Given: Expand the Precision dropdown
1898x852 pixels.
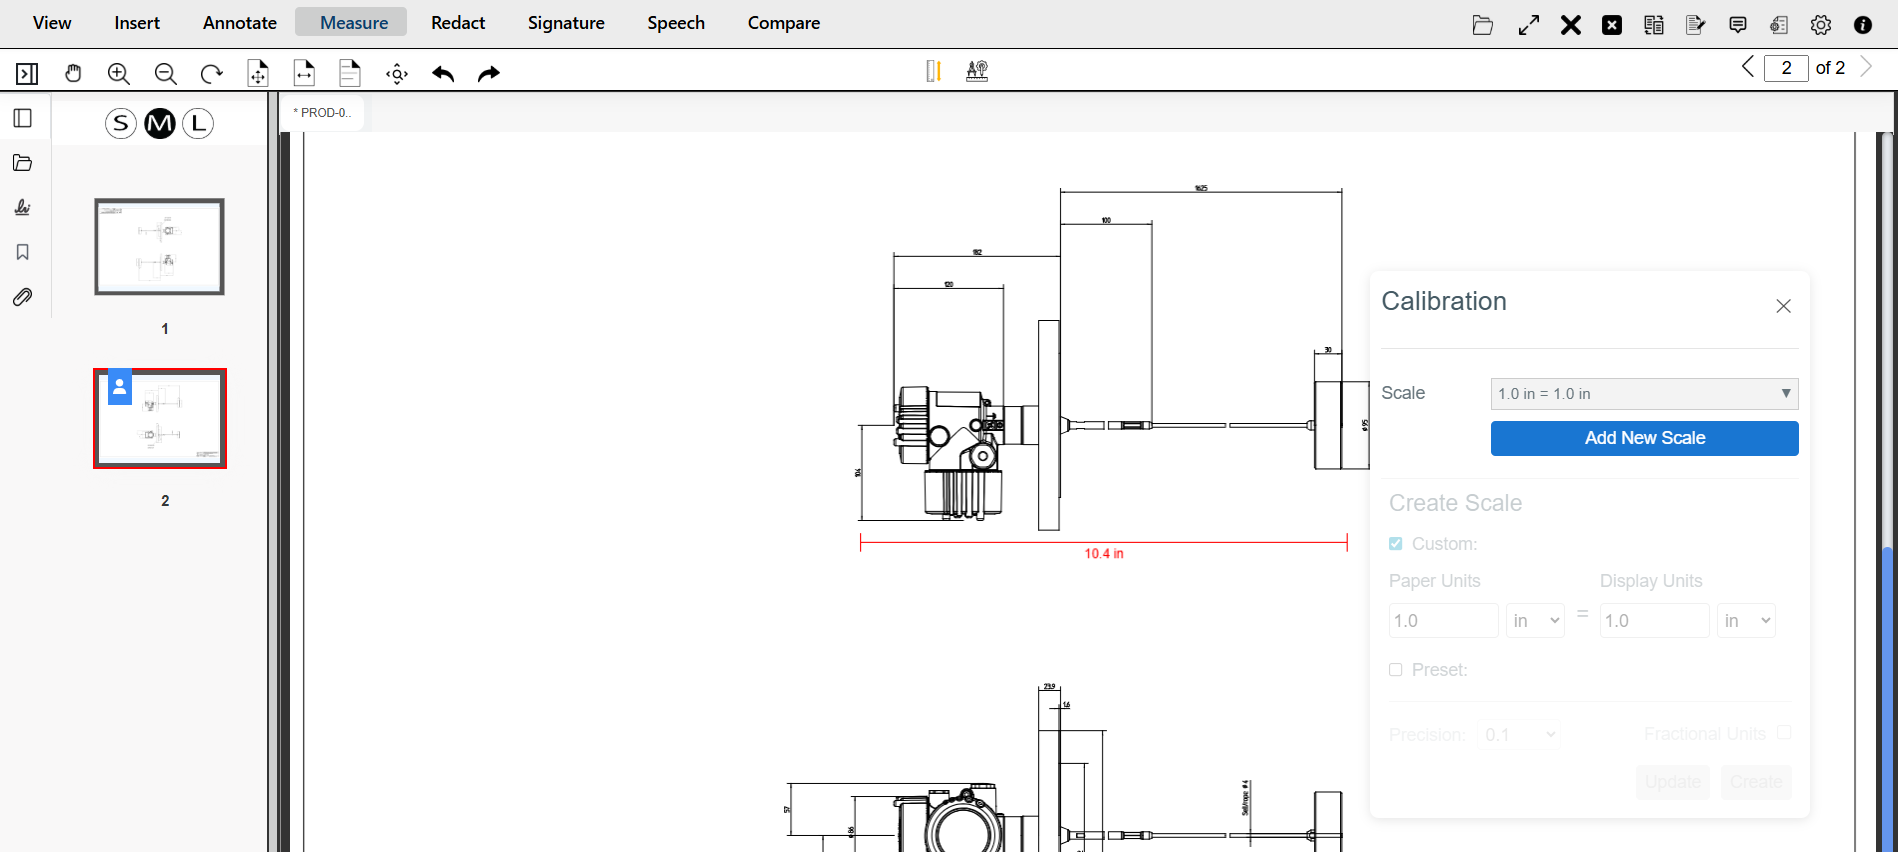Looking at the screenshot, I should tap(1519, 735).
